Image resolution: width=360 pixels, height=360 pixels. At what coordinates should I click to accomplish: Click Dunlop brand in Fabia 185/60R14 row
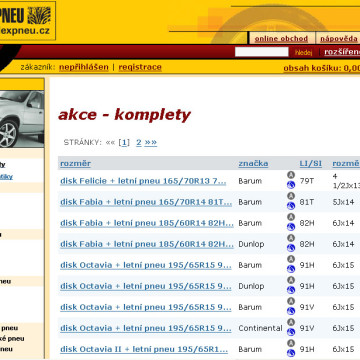pyautogui.click(x=251, y=244)
